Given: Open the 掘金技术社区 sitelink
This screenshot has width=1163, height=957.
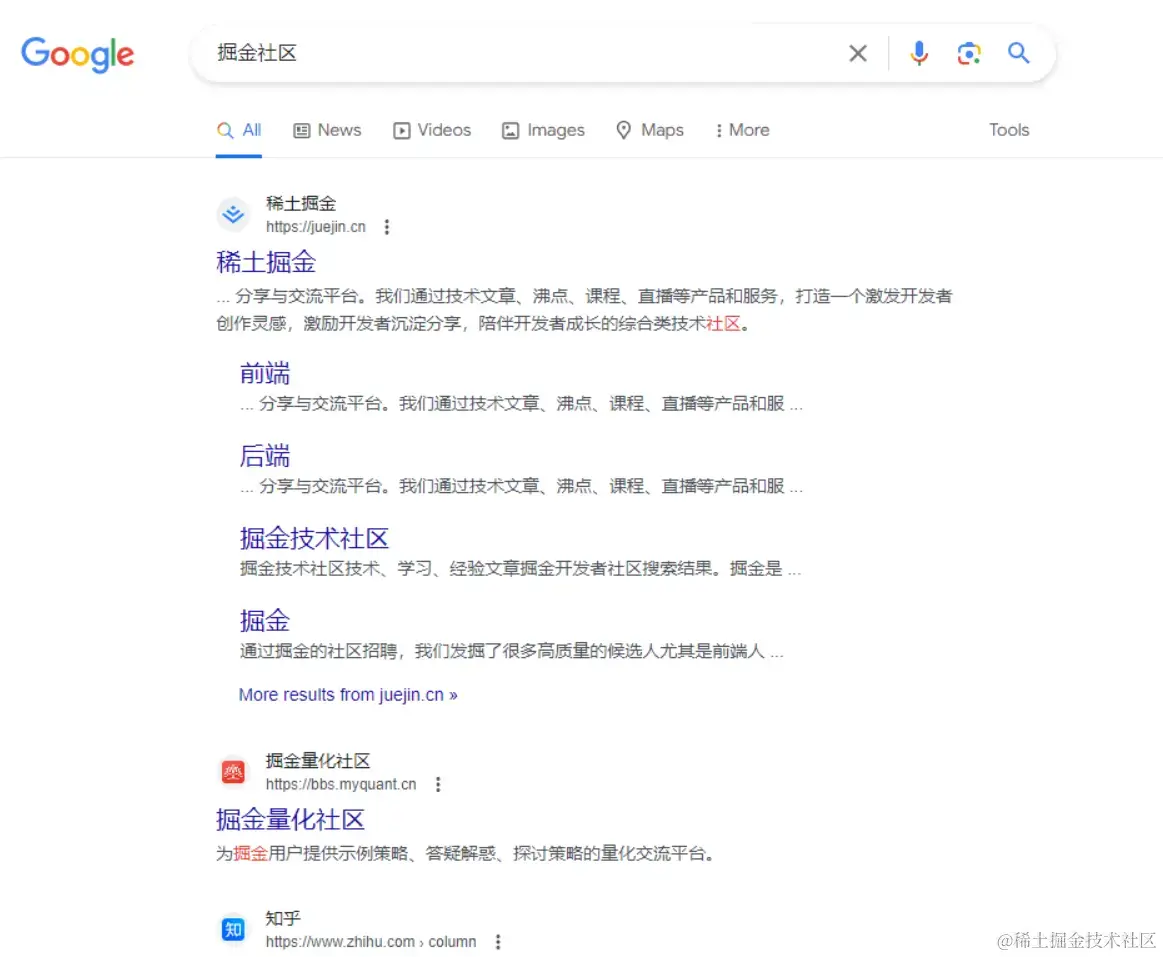Looking at the screenshot, I should coord(314,539).
